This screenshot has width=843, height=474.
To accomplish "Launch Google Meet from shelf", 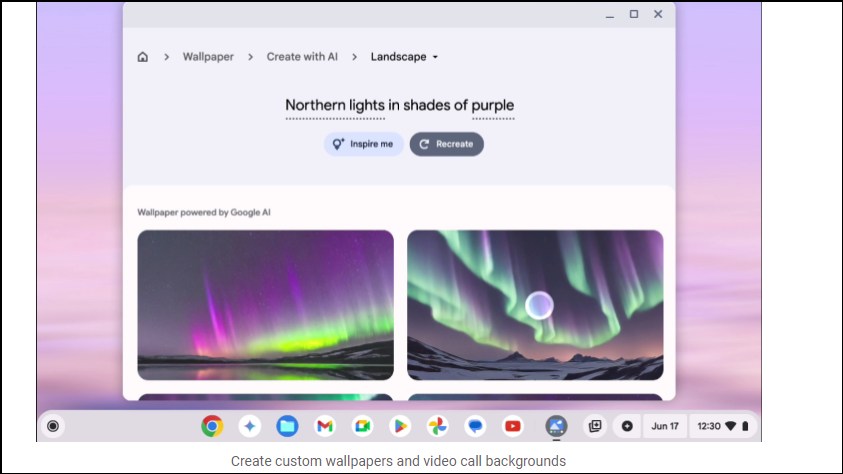I will 362,426.
